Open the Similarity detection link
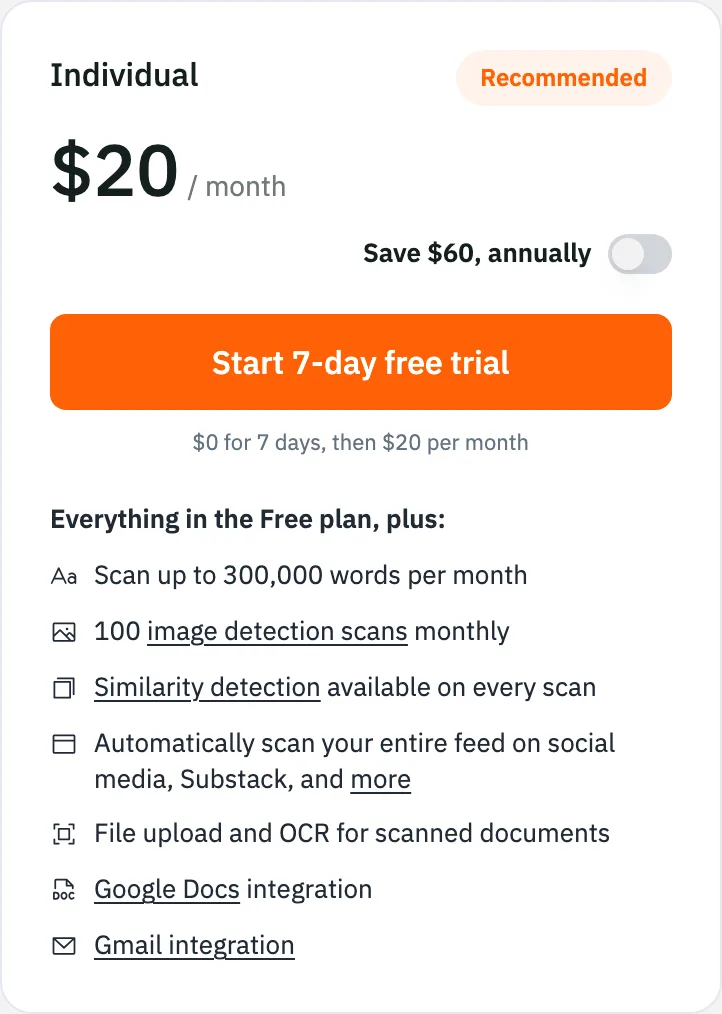Viewport: 722px width, 1014px height. (x=207, y=687)
